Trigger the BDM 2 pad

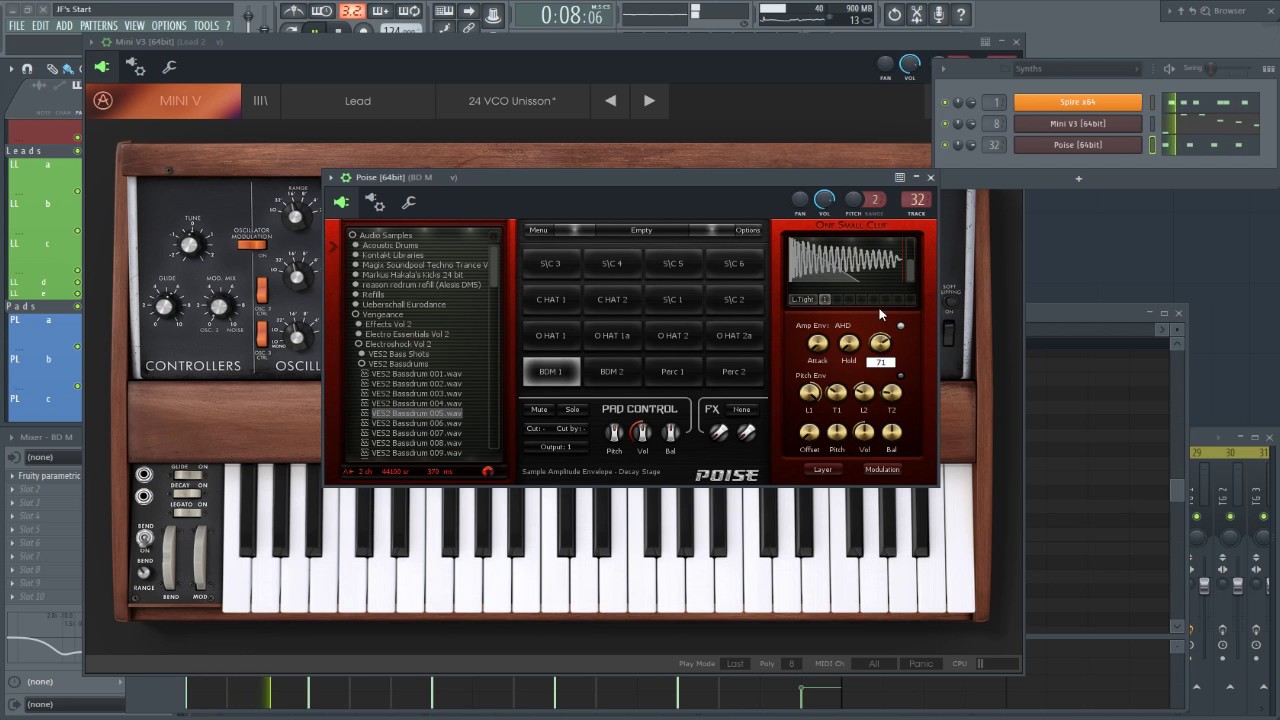612,372
